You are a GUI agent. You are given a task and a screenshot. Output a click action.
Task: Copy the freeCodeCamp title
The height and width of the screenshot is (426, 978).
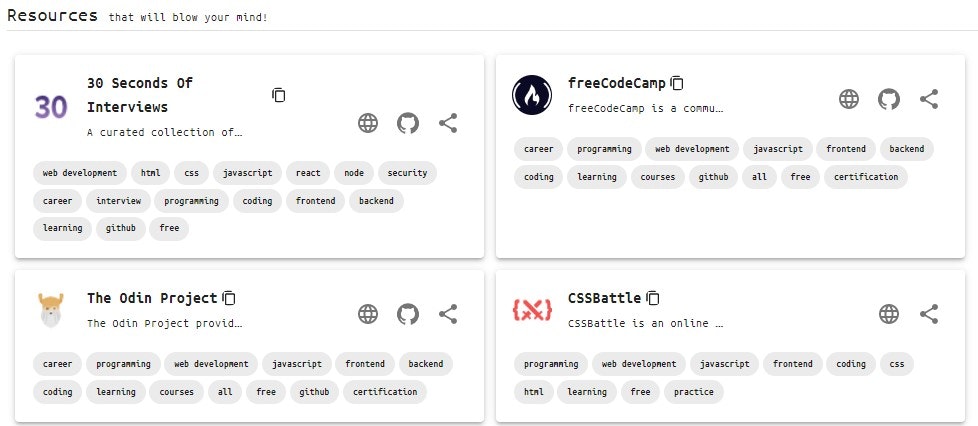677,83
